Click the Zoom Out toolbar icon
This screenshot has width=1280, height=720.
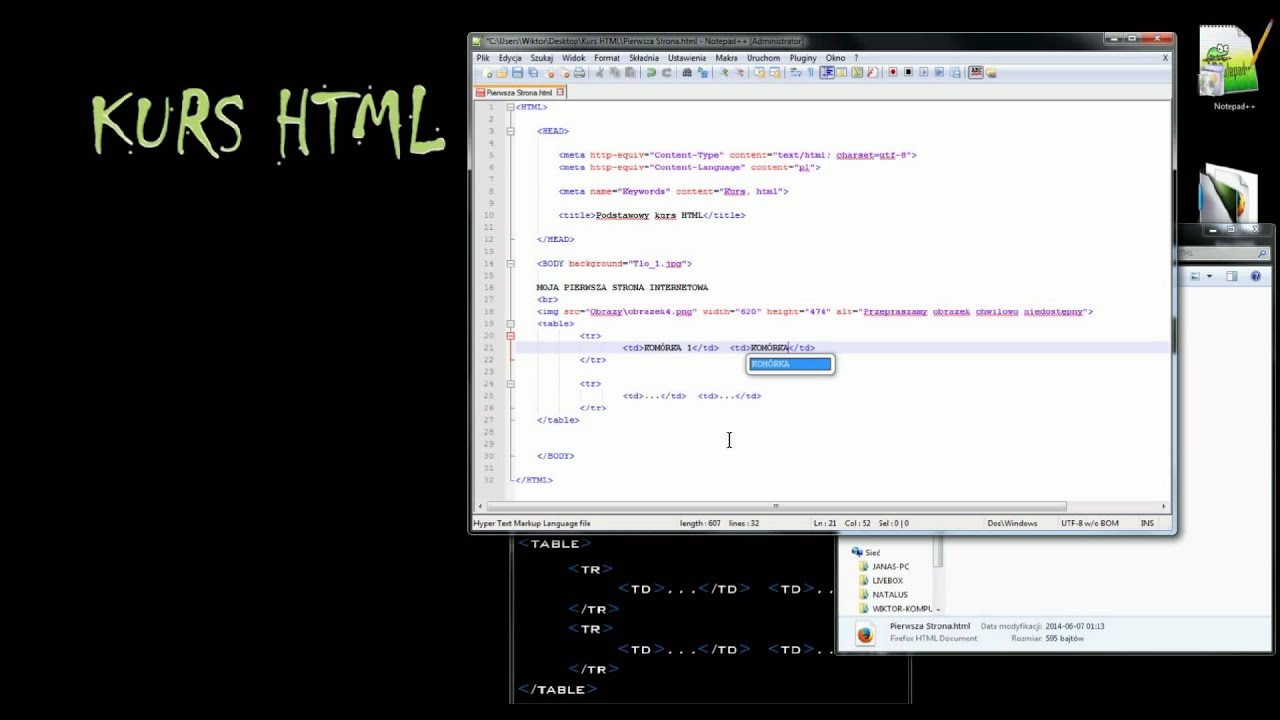(740, 72)
